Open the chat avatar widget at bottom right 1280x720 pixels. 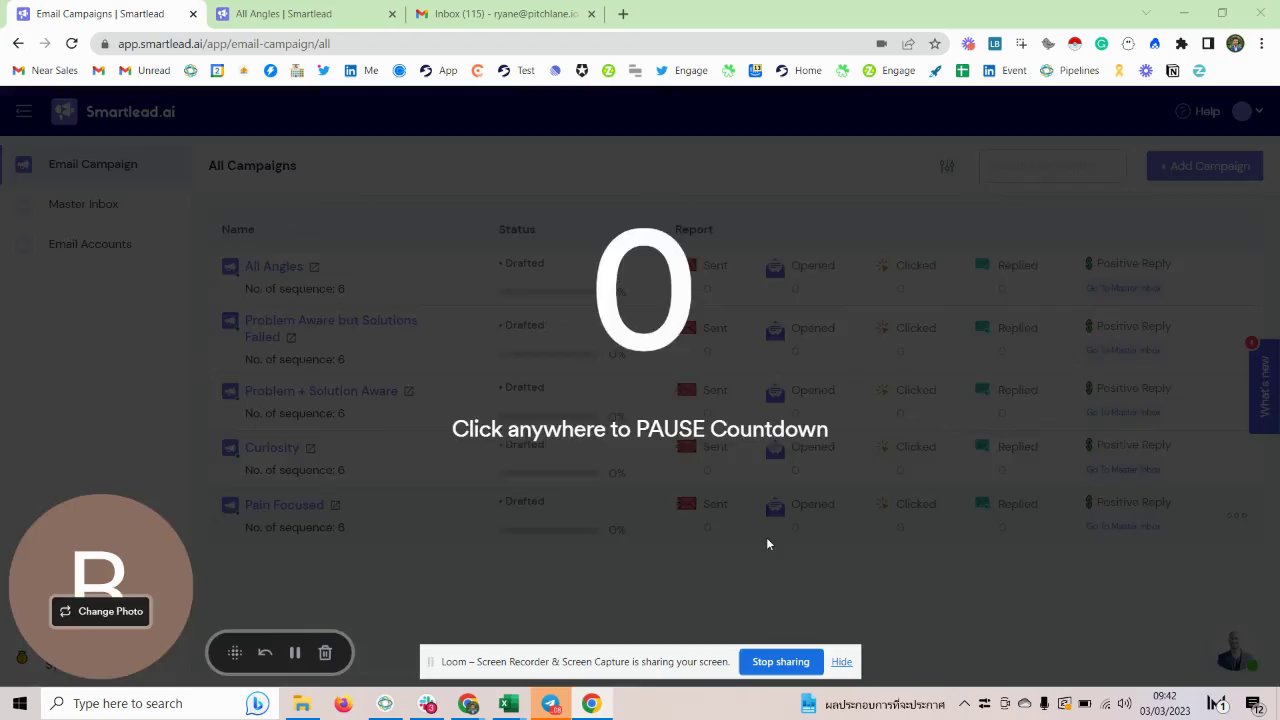[1237, 651]
